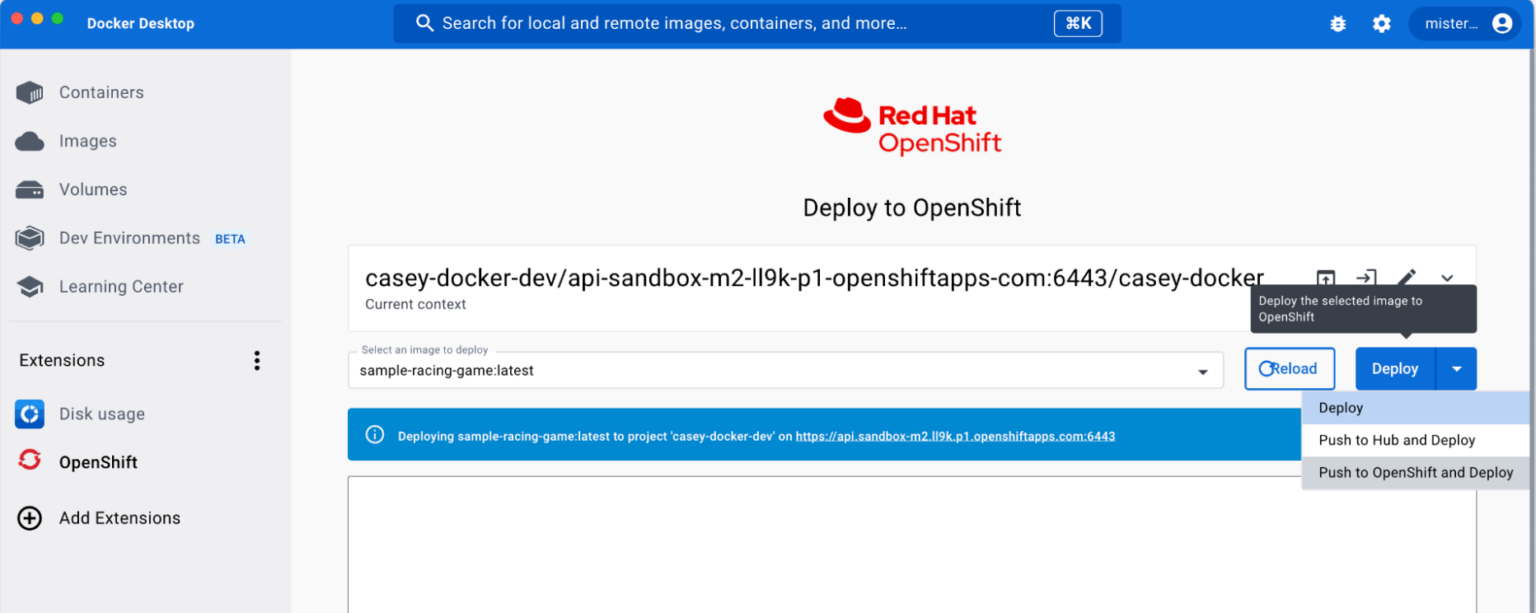Open the Learning Center

point(120,286)
